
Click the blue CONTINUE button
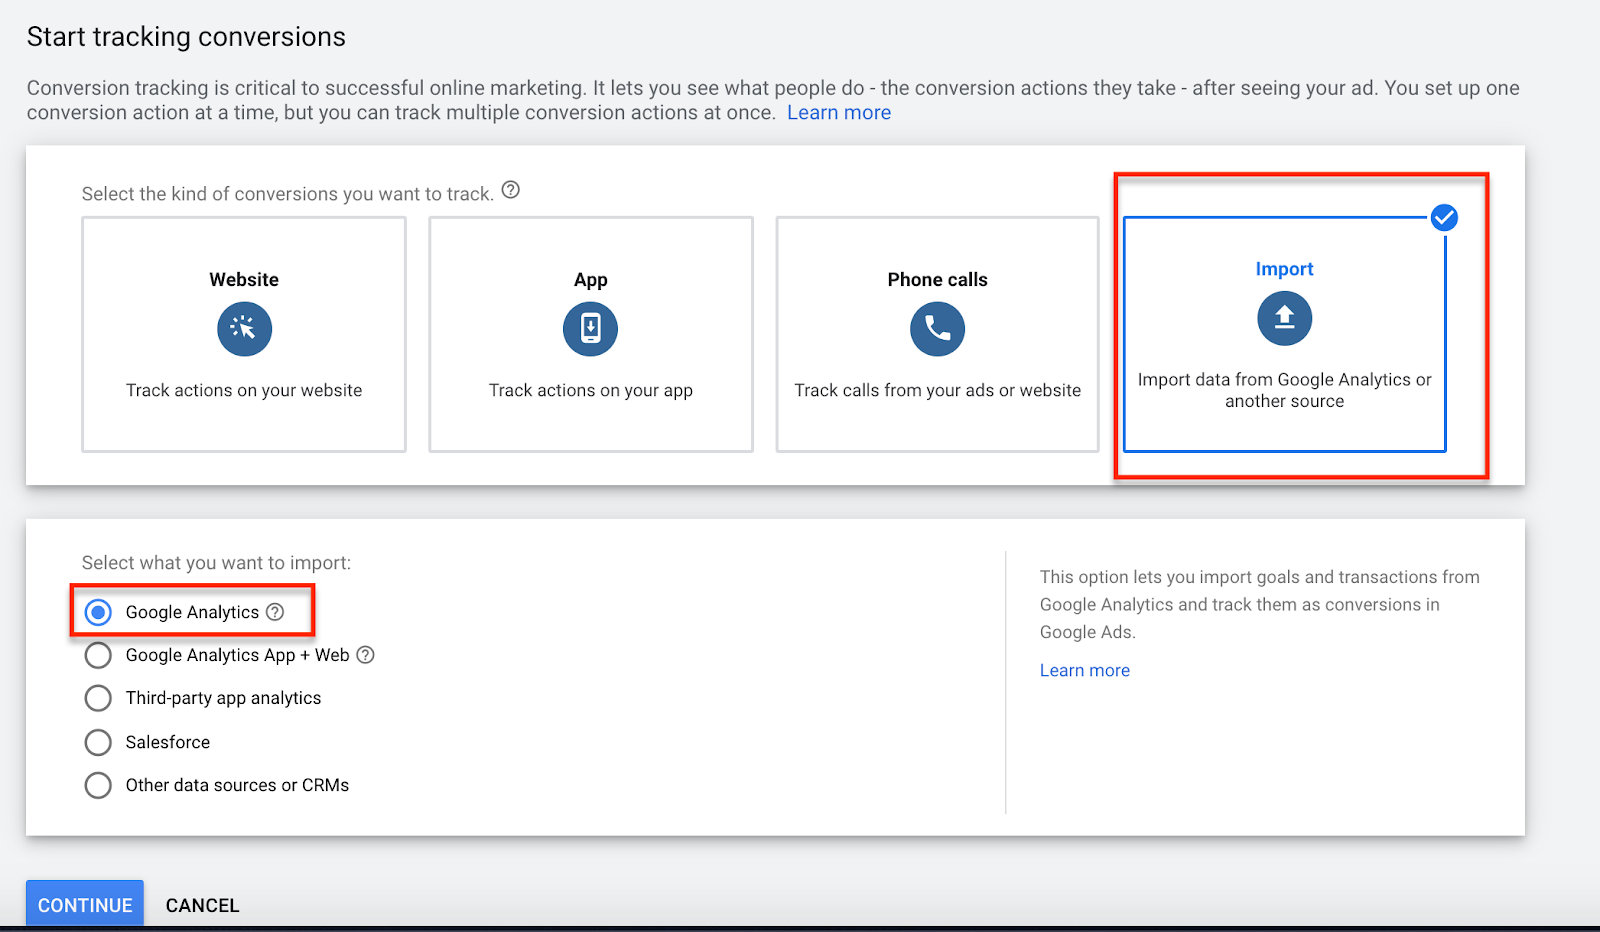pos(85,904)
